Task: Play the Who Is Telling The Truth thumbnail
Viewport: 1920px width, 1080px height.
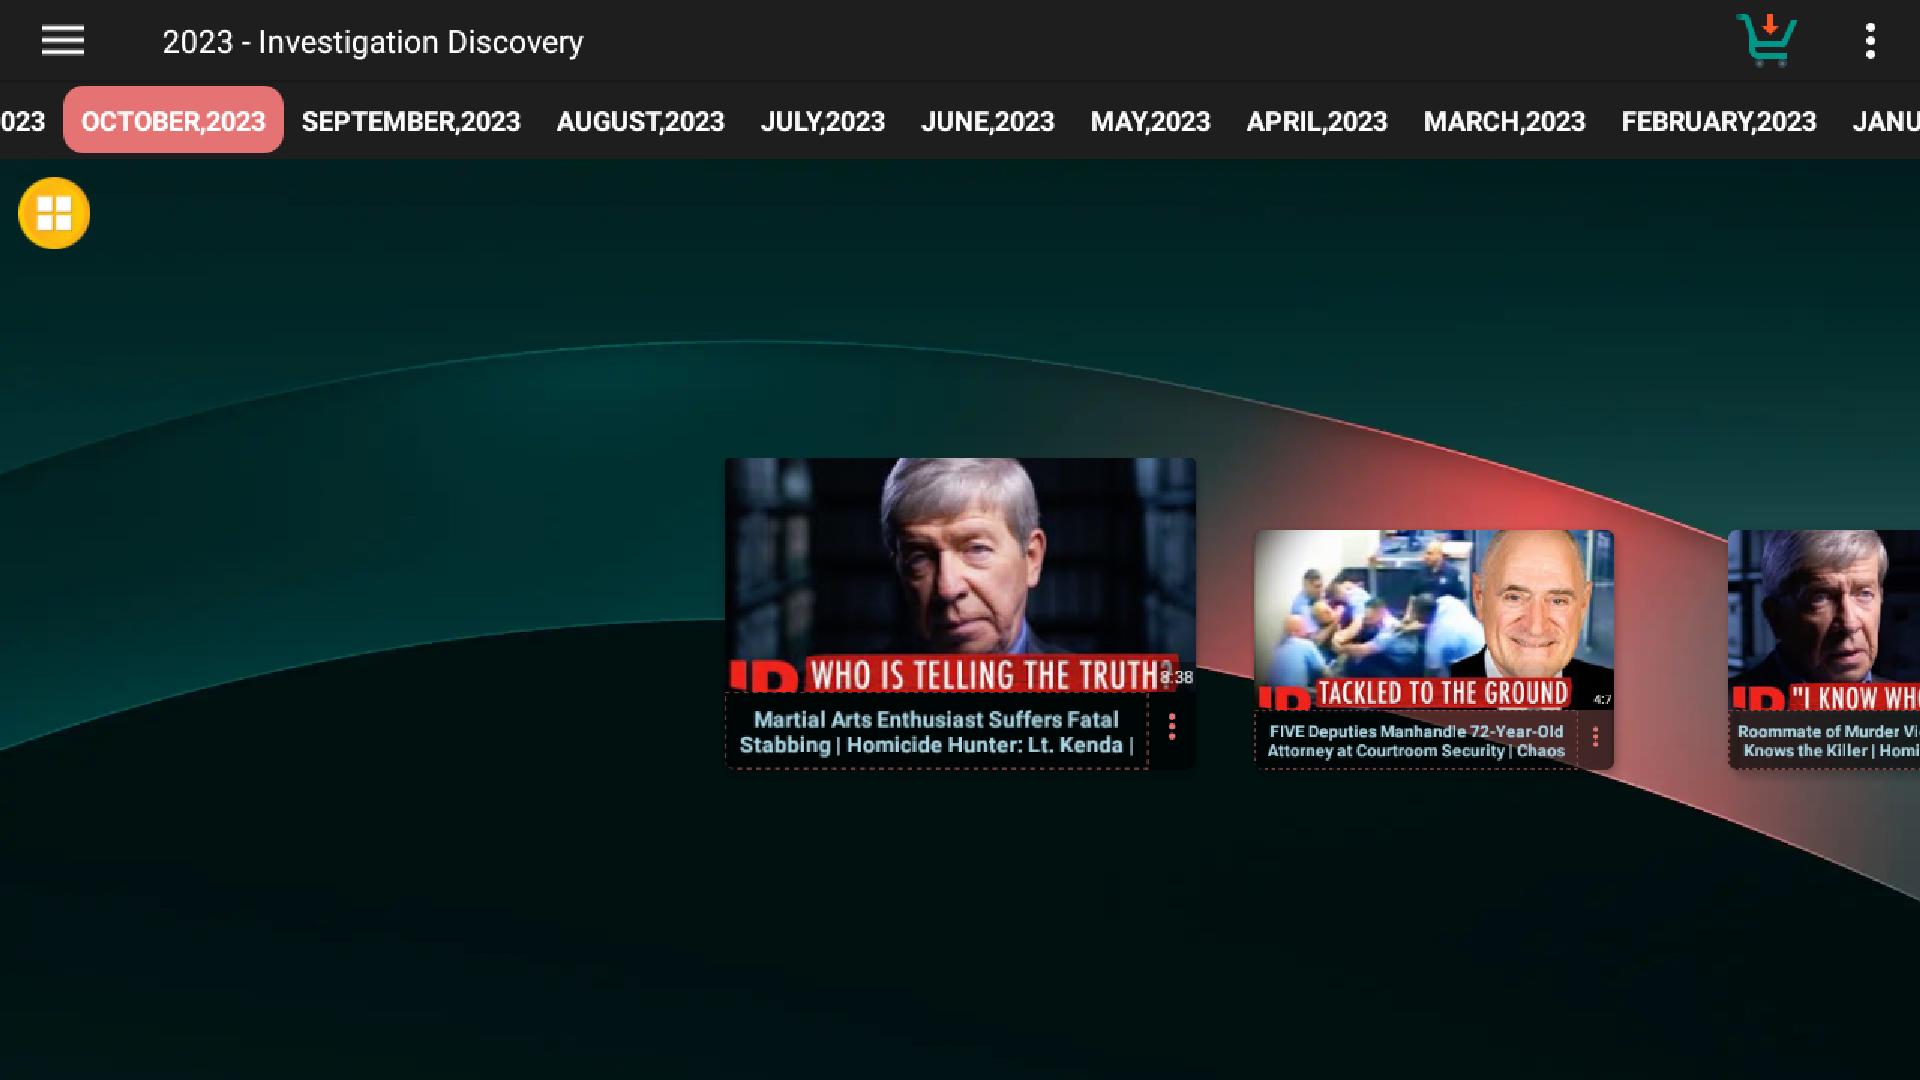Action: 960,575
